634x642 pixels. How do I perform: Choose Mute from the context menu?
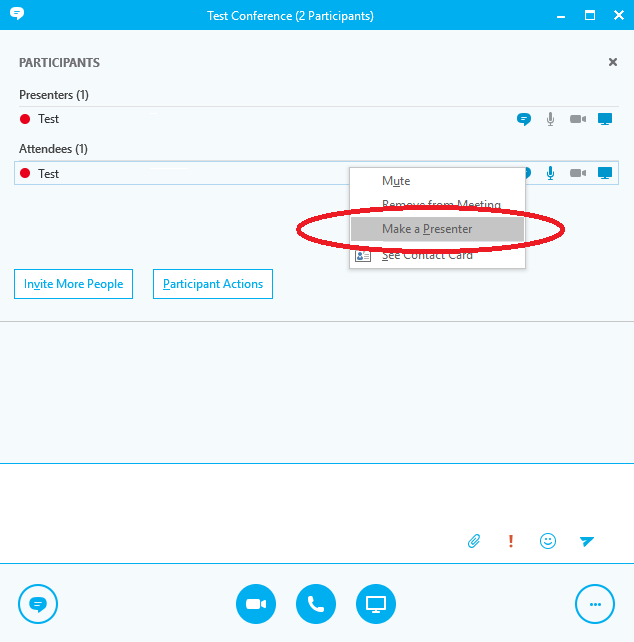[x=396, y=181]
